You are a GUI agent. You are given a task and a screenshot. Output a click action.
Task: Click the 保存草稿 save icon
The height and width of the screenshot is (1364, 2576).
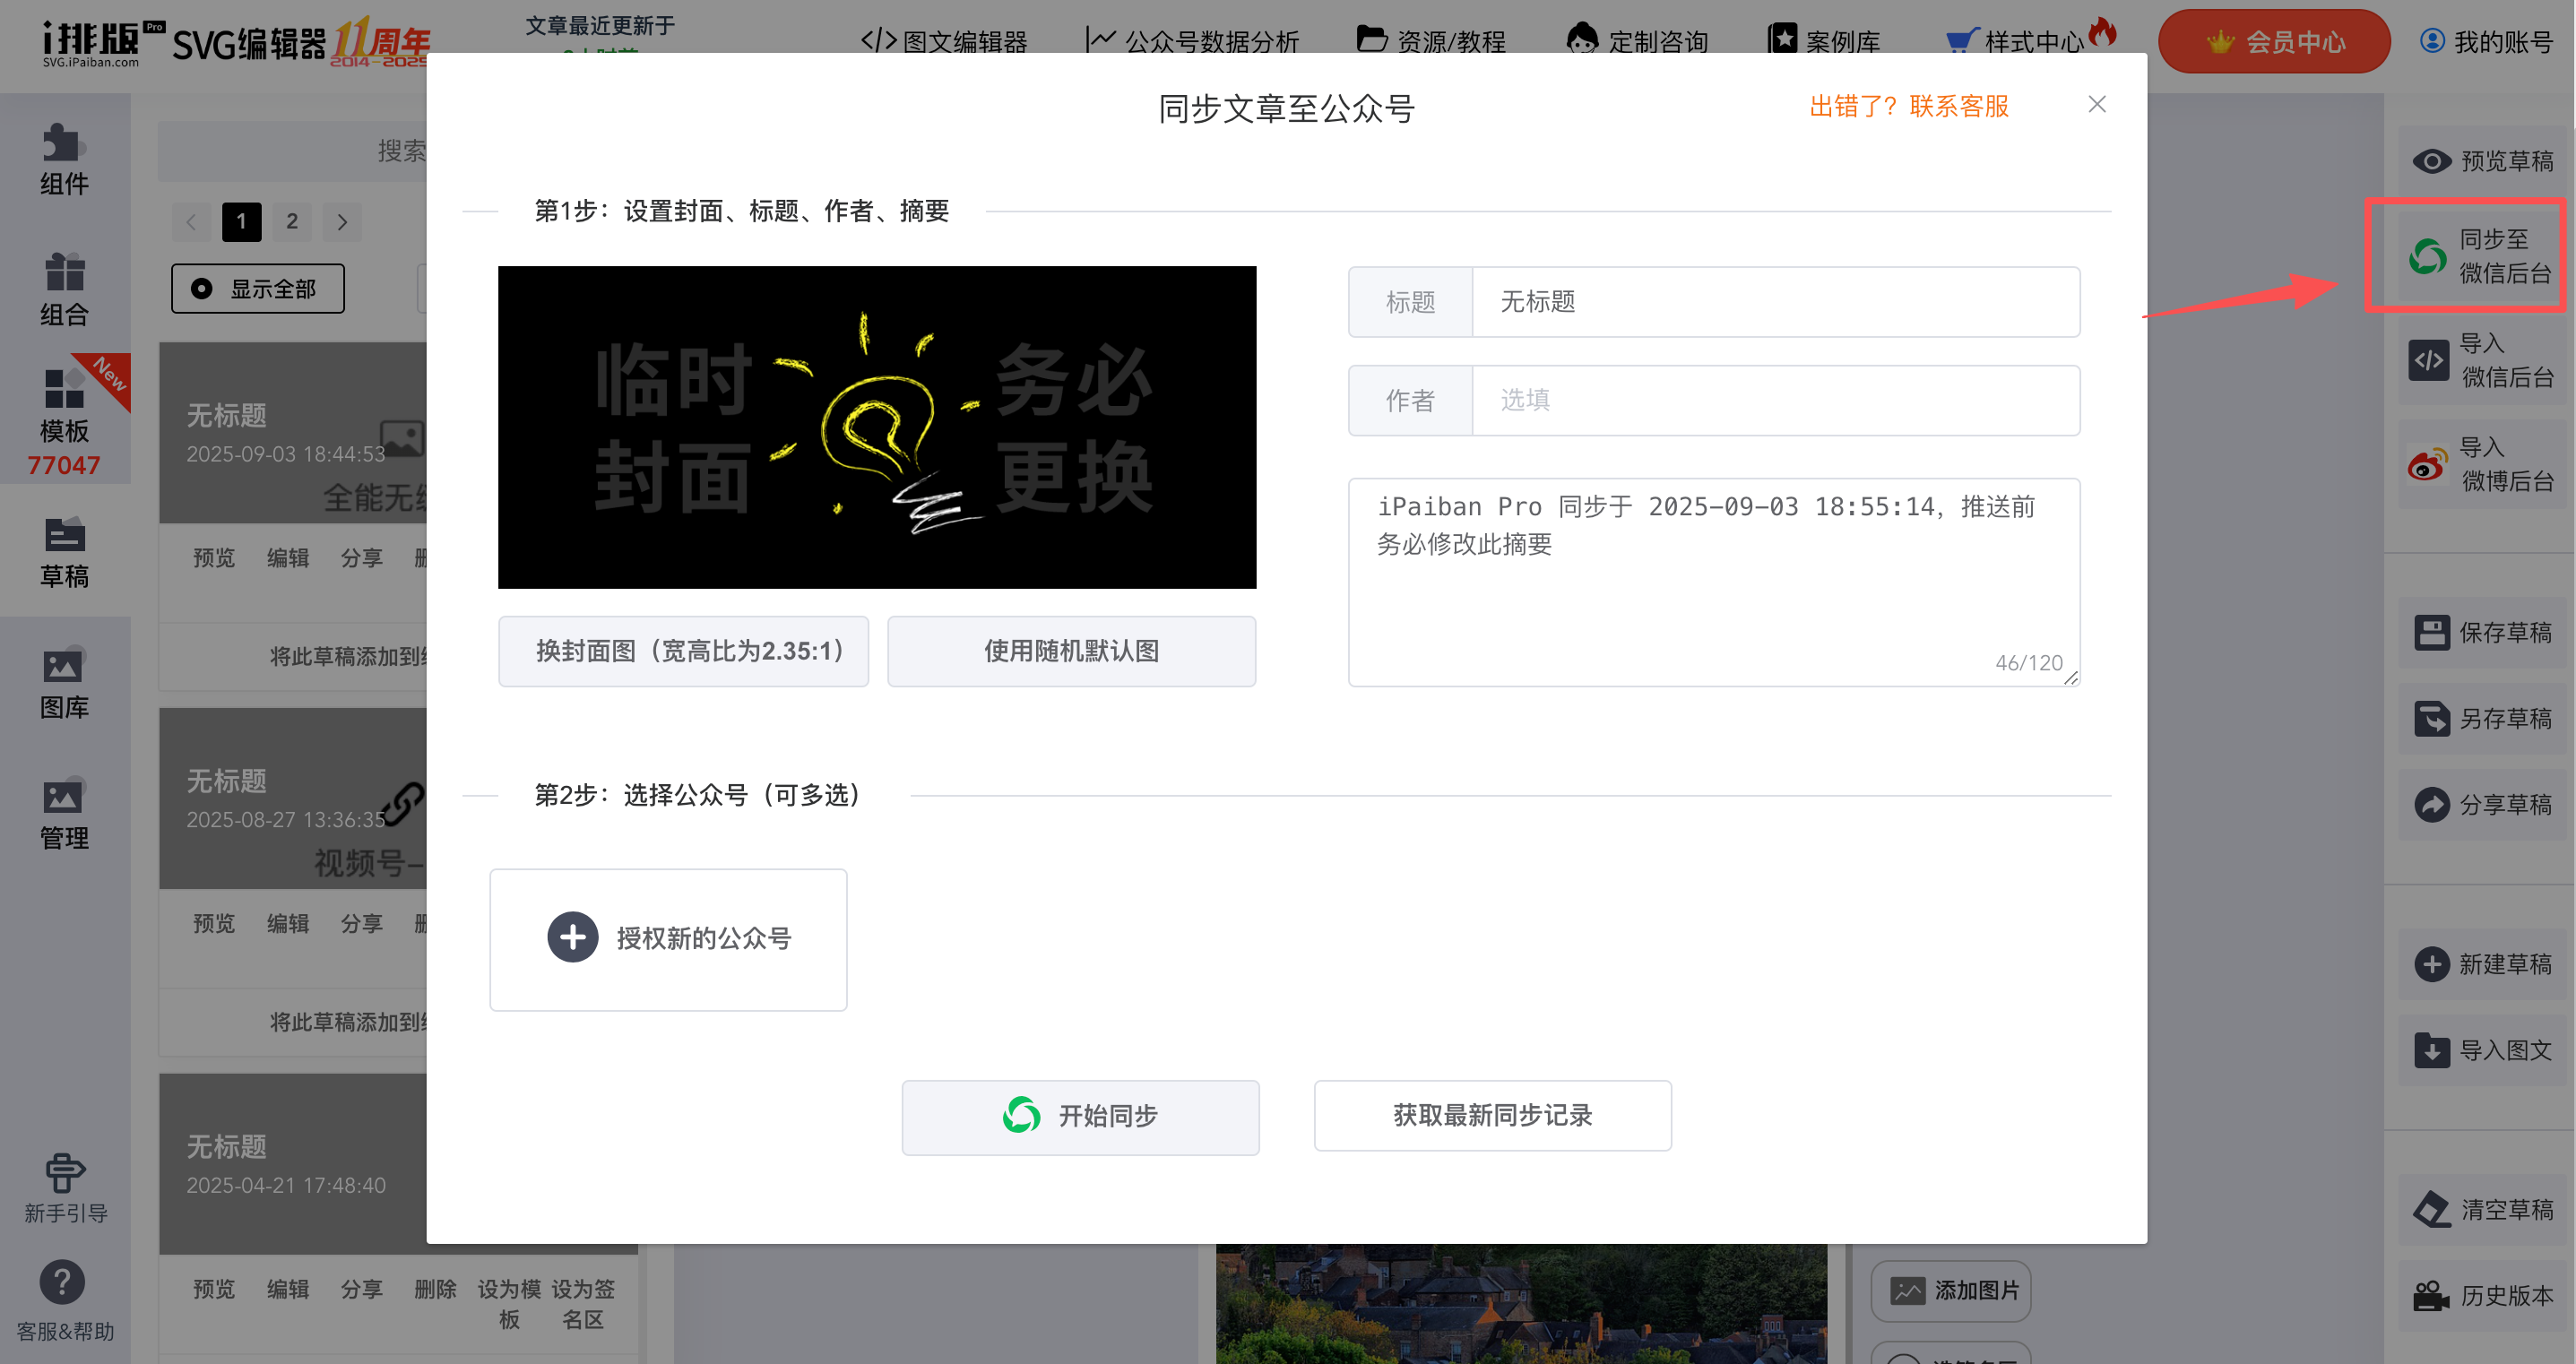[x=2431, y=633]
